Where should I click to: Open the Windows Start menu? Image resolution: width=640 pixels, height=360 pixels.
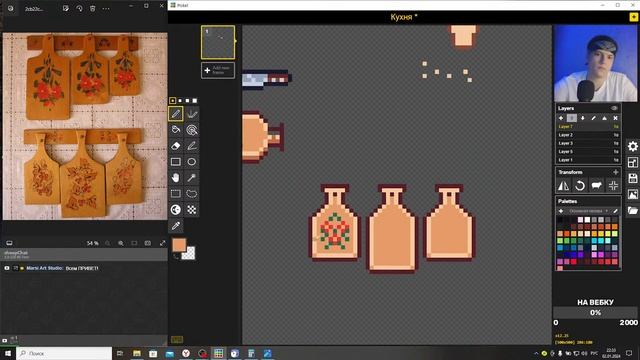7,353
